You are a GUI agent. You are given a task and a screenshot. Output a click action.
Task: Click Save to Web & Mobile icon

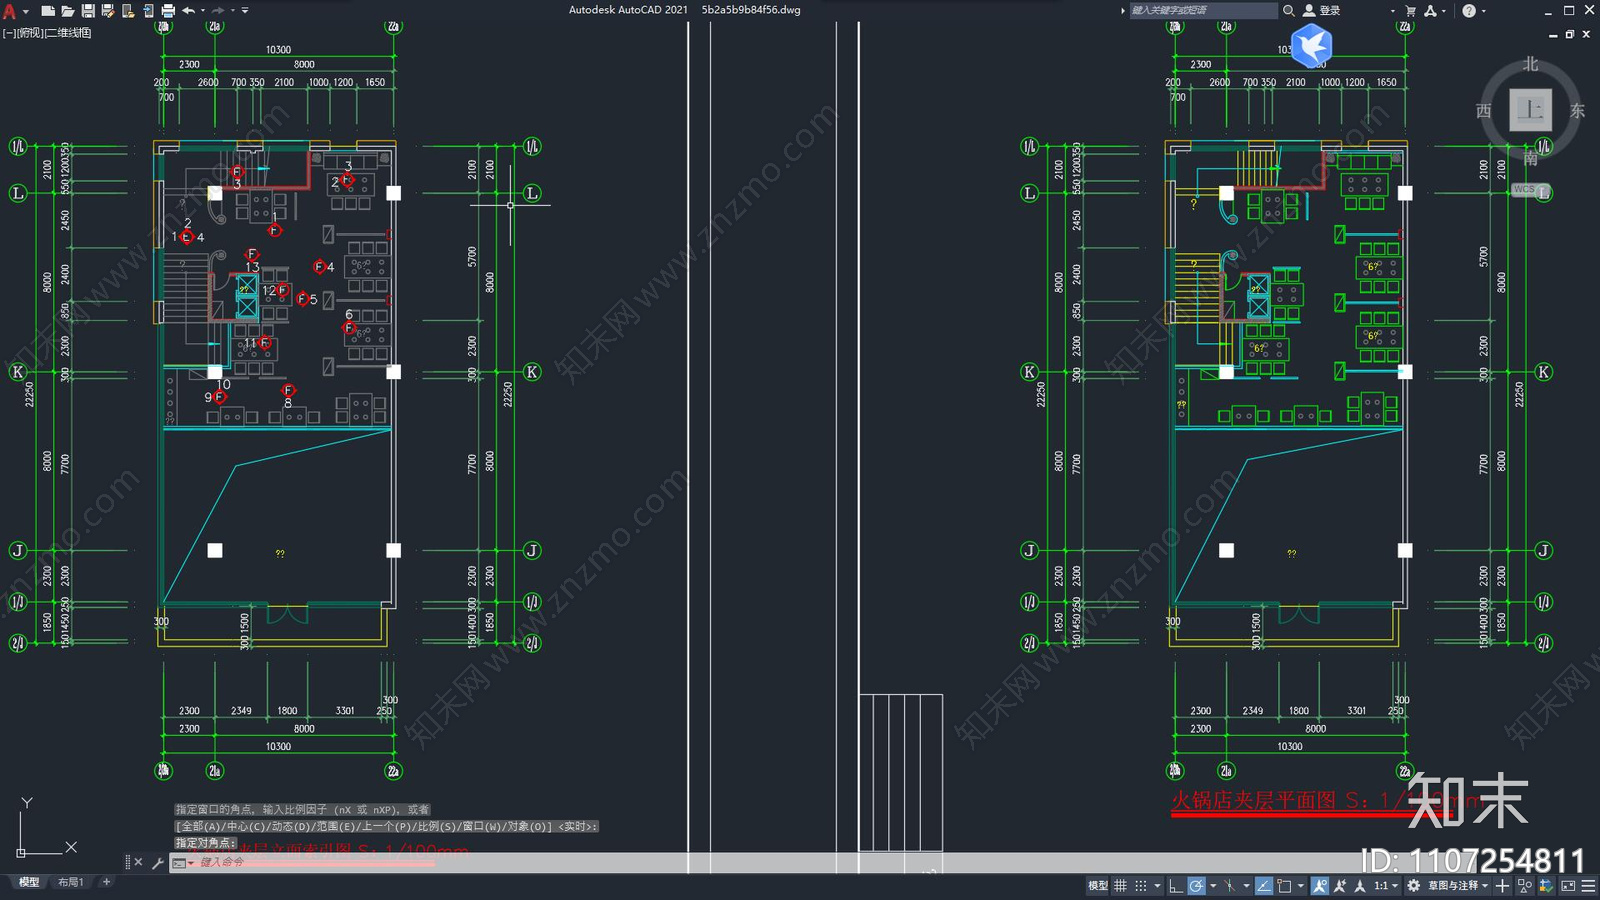[x=148, y=11]
